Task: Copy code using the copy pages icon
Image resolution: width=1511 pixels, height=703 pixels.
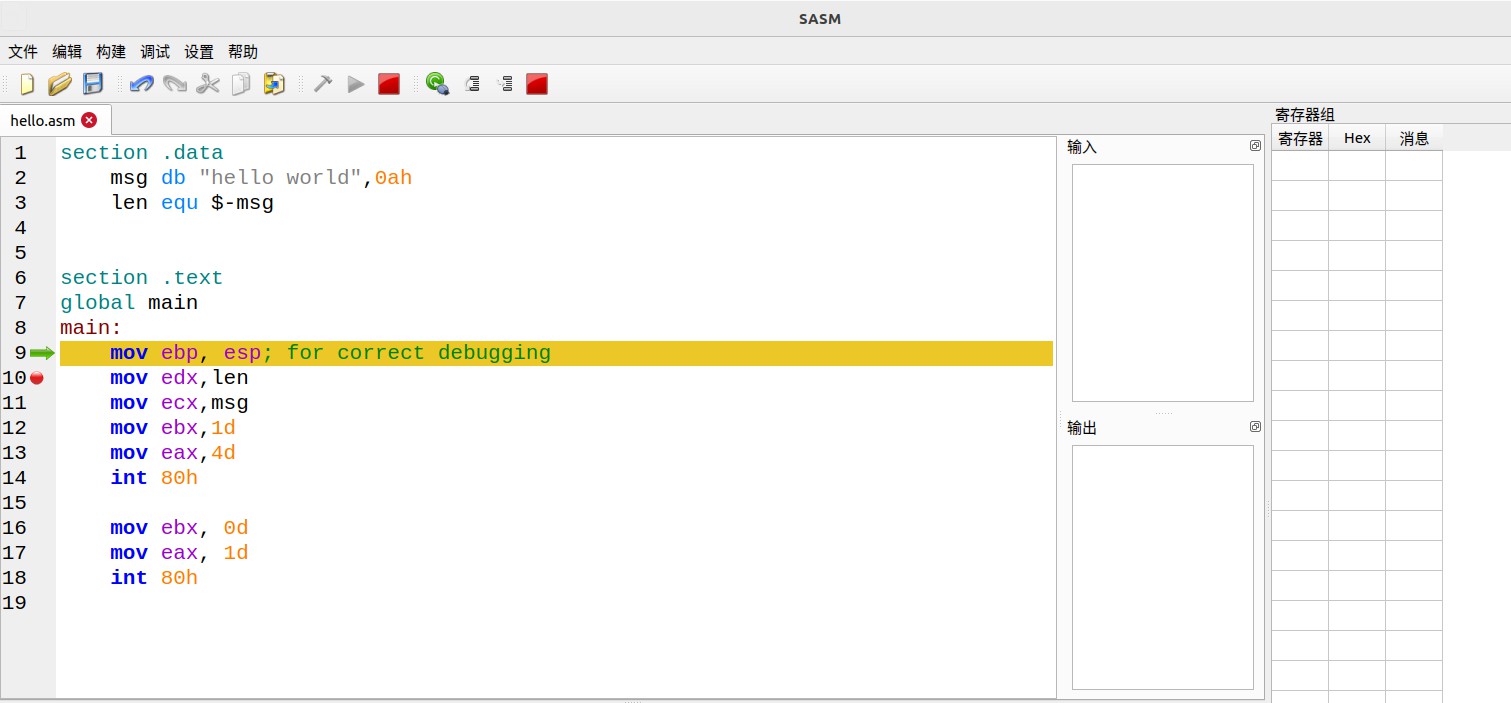Action: click(240, 84)
